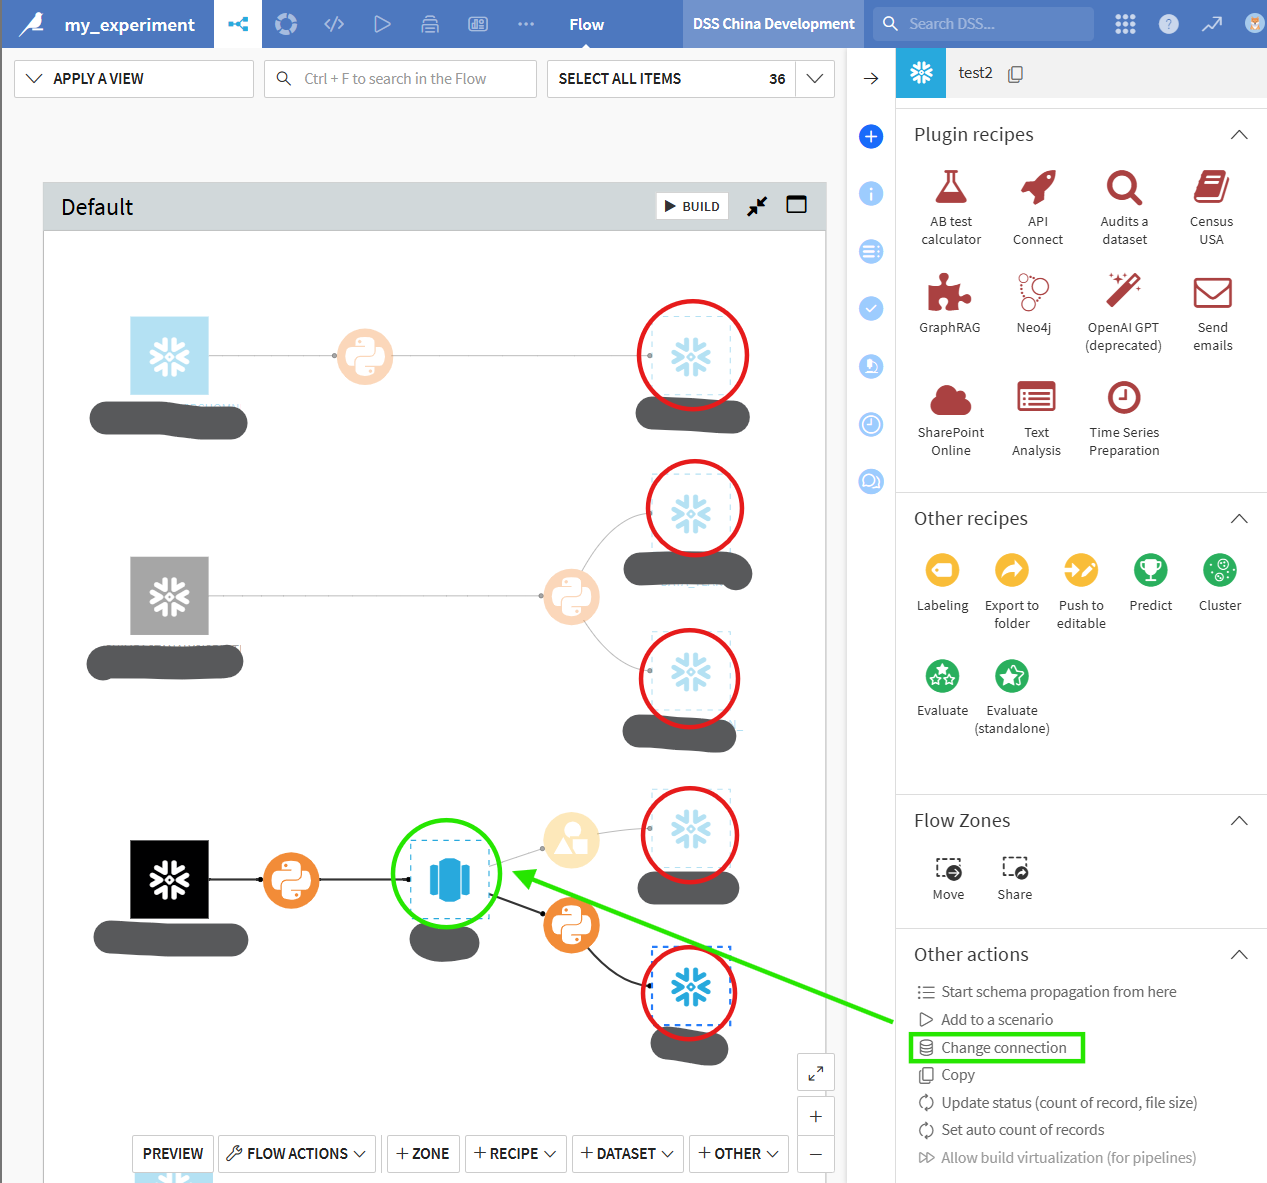The height and width of the screenshot is (1183, 1267).
Task: Choose the Evaluate recipe
Action: pos(942,688)
